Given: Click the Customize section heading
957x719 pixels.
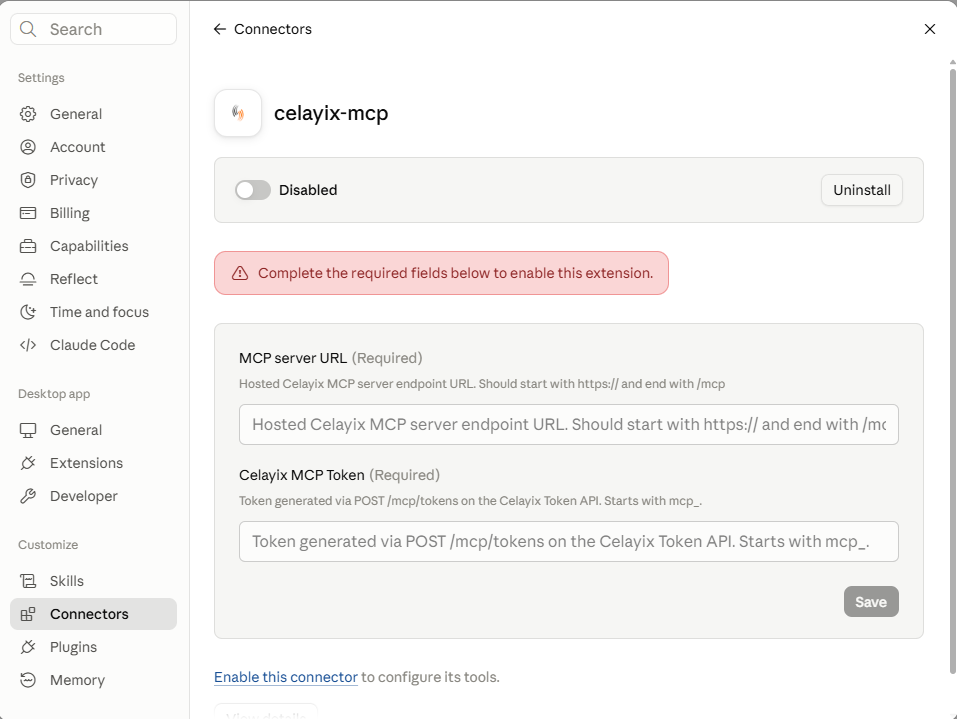Looking at the screenshot, I should pyautogui.click(x=48, y=544).
